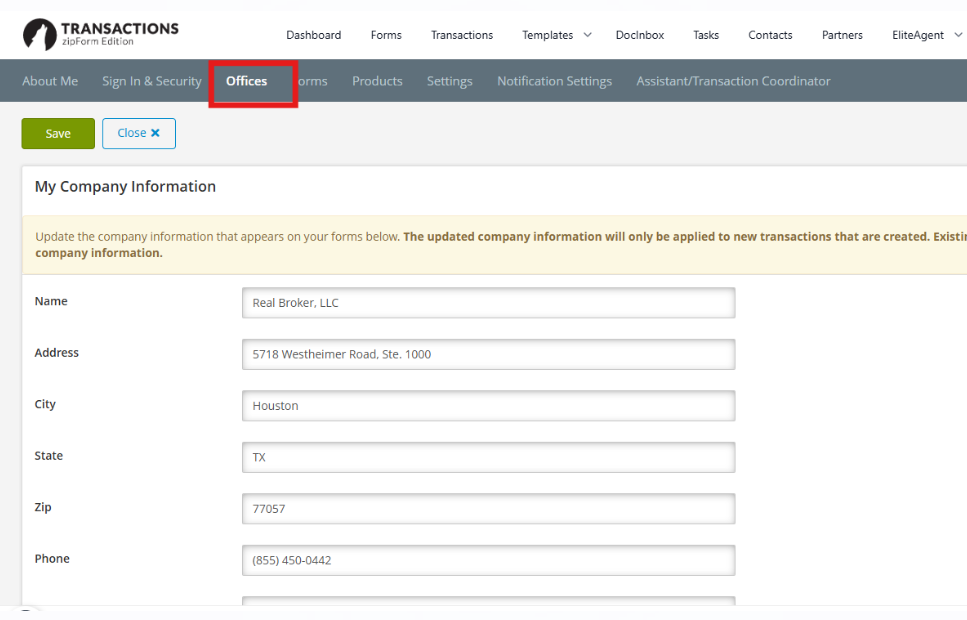The height and width of the screenshot is (620, 967).
Task: Open DocInbox
Action: coord(640,35)
